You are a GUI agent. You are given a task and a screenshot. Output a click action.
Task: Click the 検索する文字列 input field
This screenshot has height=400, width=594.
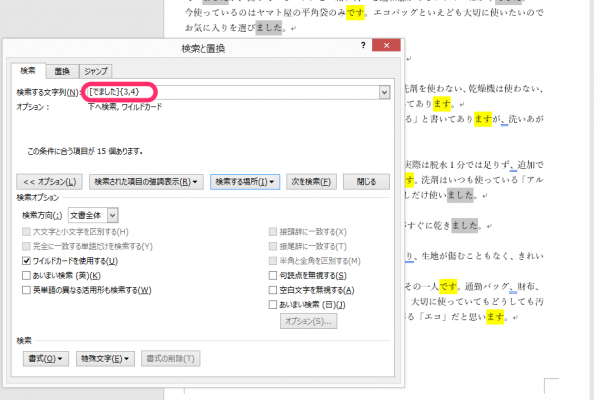[x=233, y=92]
